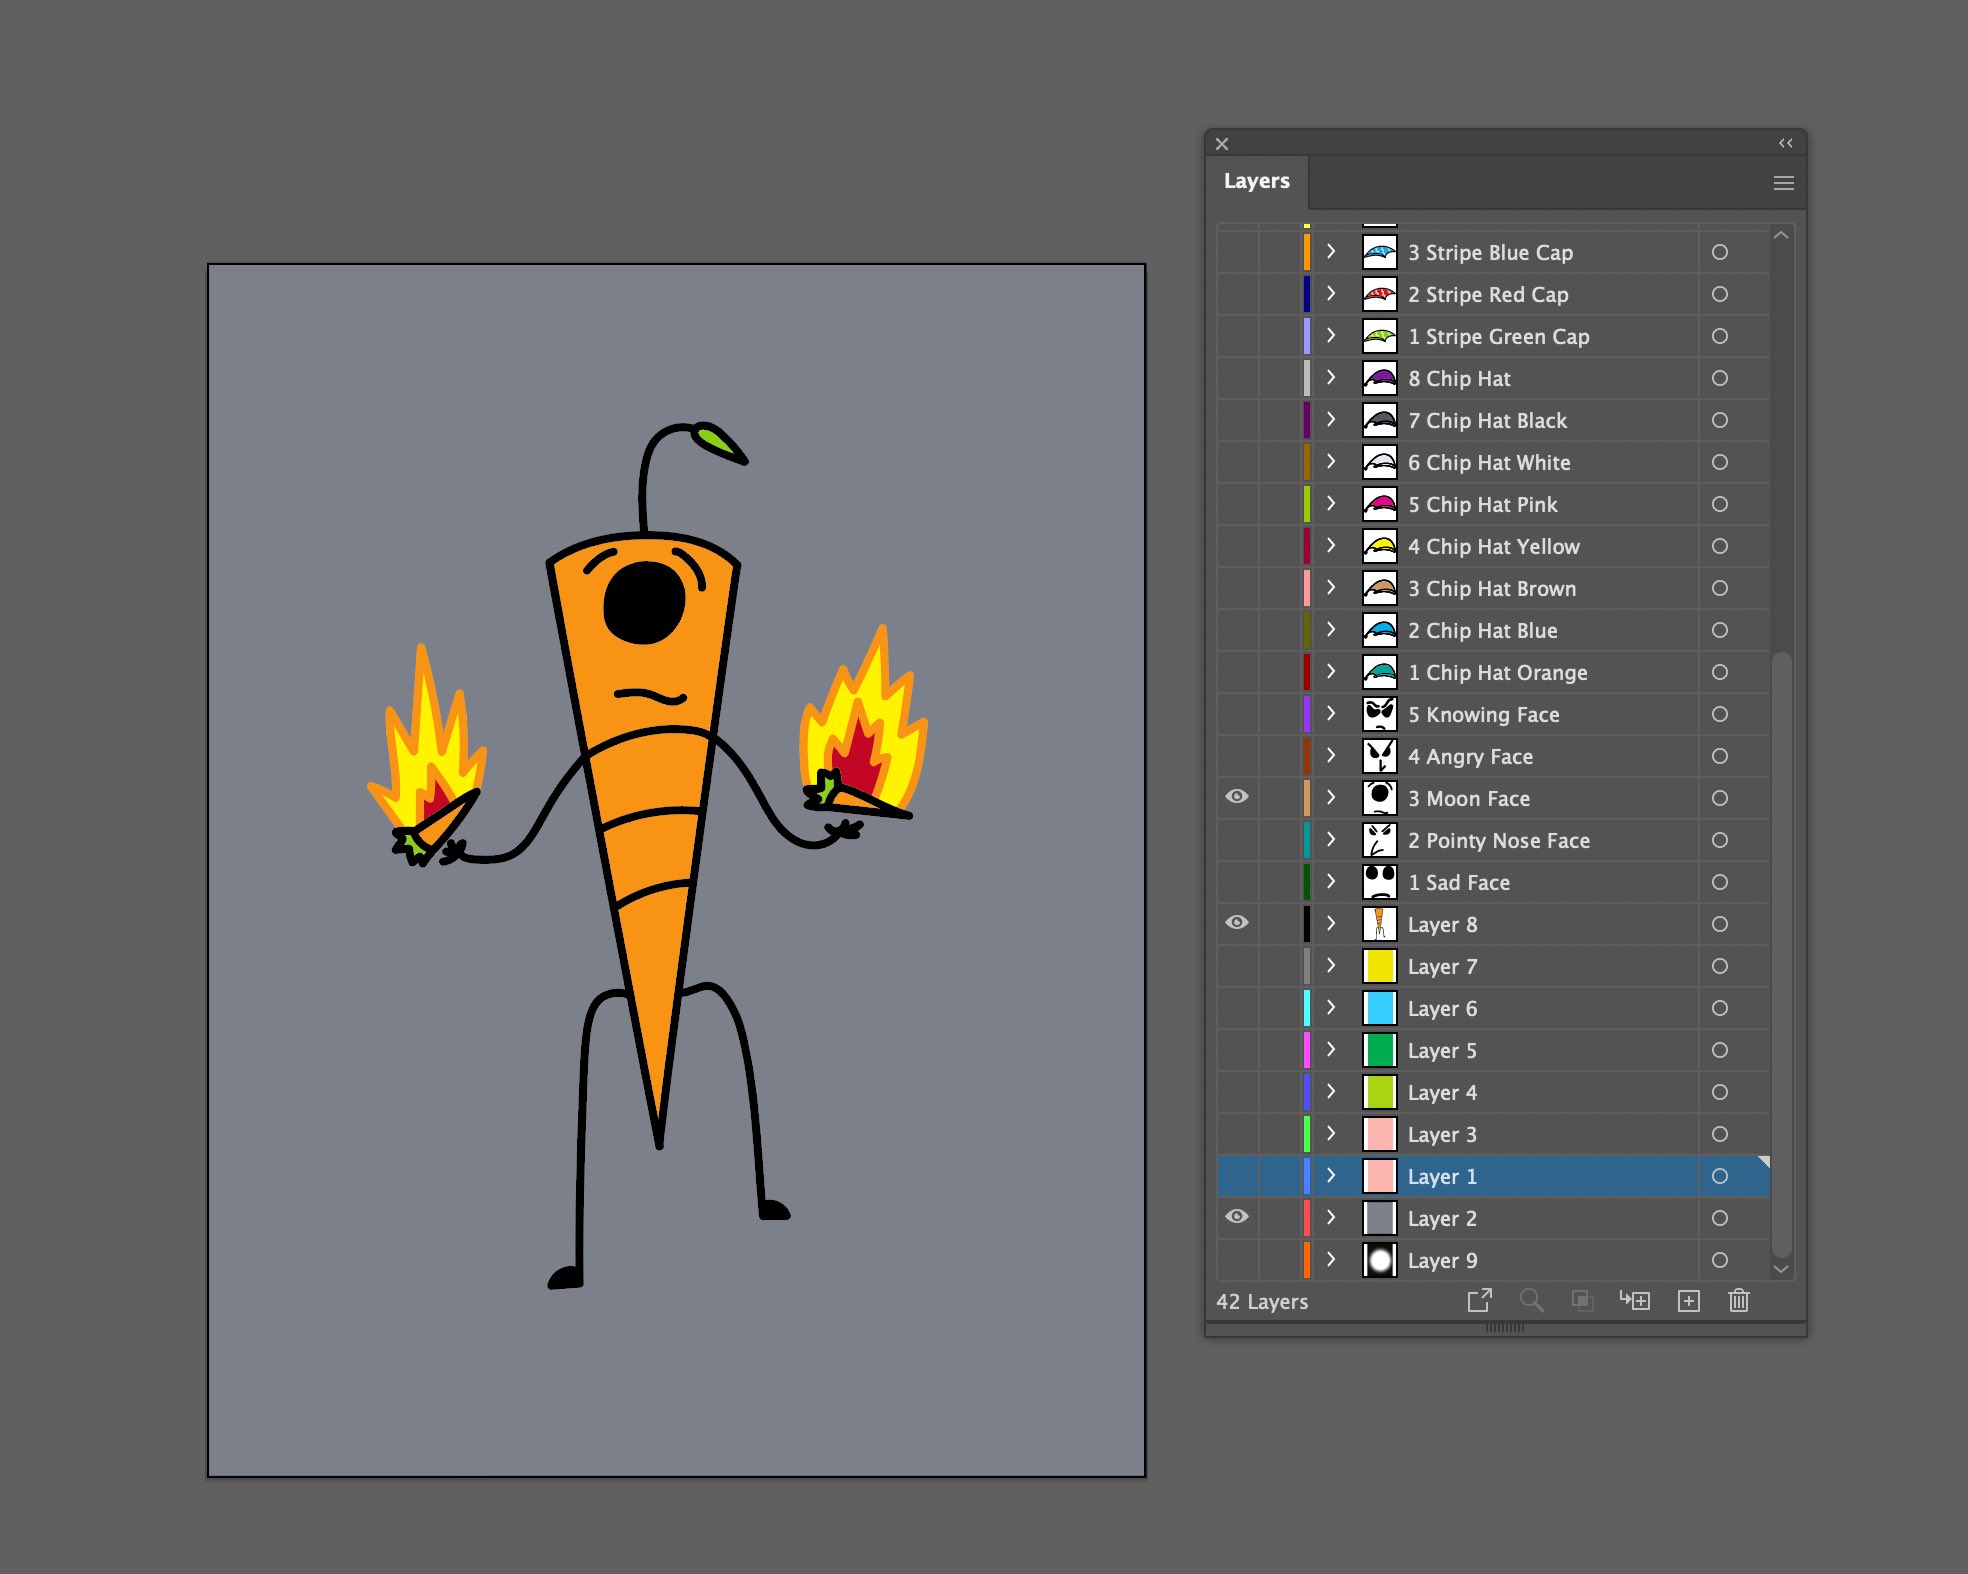Hide Layer 8 using its eye icon
Viewport: 1968px width, 1574px height.
pyautogui.click(x=1237, y=923)
